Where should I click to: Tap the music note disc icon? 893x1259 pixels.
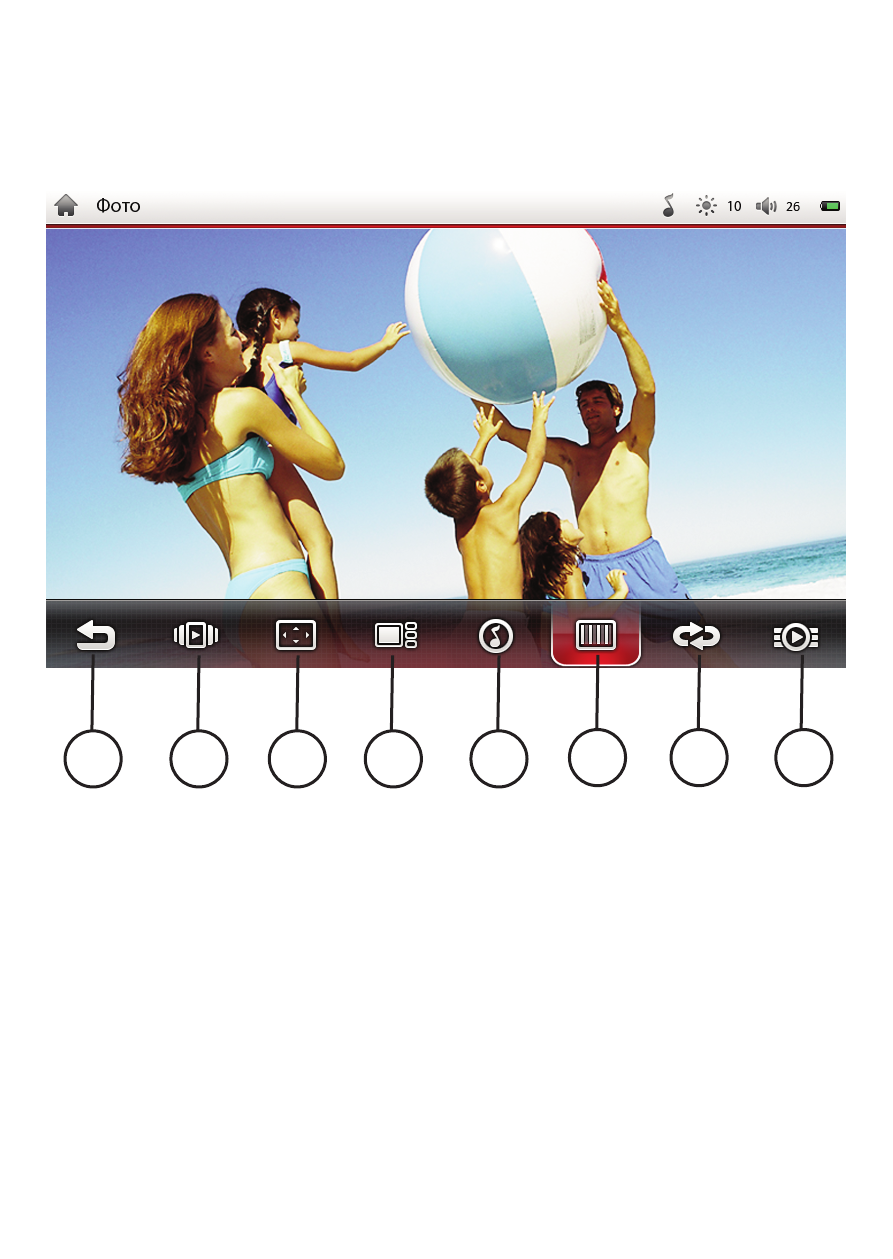496,636
